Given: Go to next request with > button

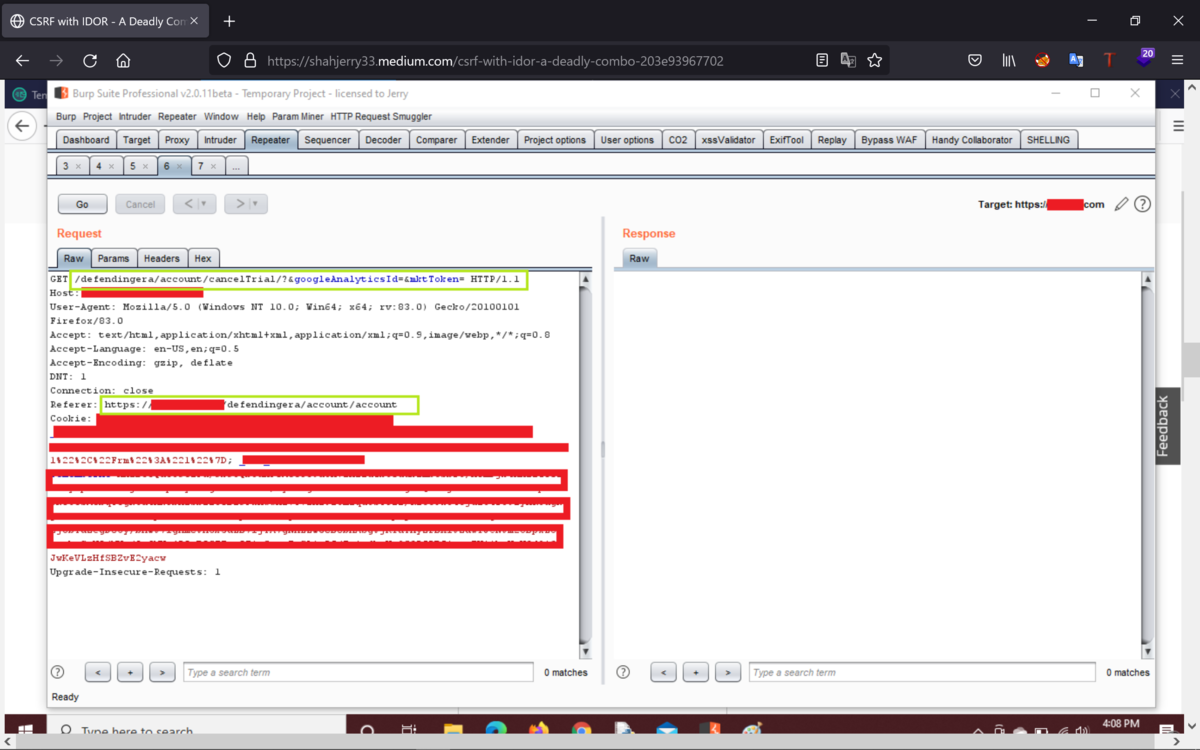Looking at the screenshot, I should pos(238,204).
